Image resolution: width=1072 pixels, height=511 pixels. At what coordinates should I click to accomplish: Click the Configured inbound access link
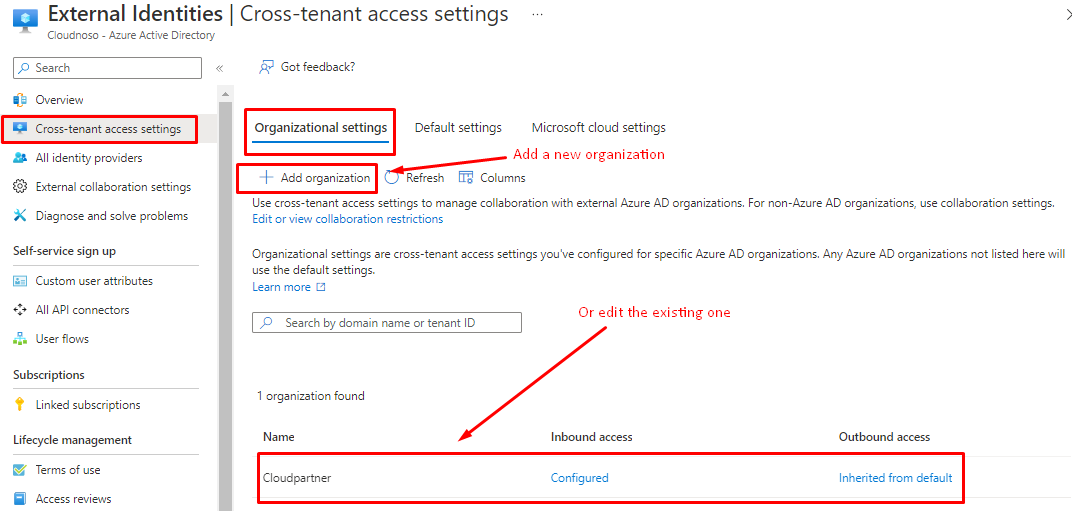579,478
